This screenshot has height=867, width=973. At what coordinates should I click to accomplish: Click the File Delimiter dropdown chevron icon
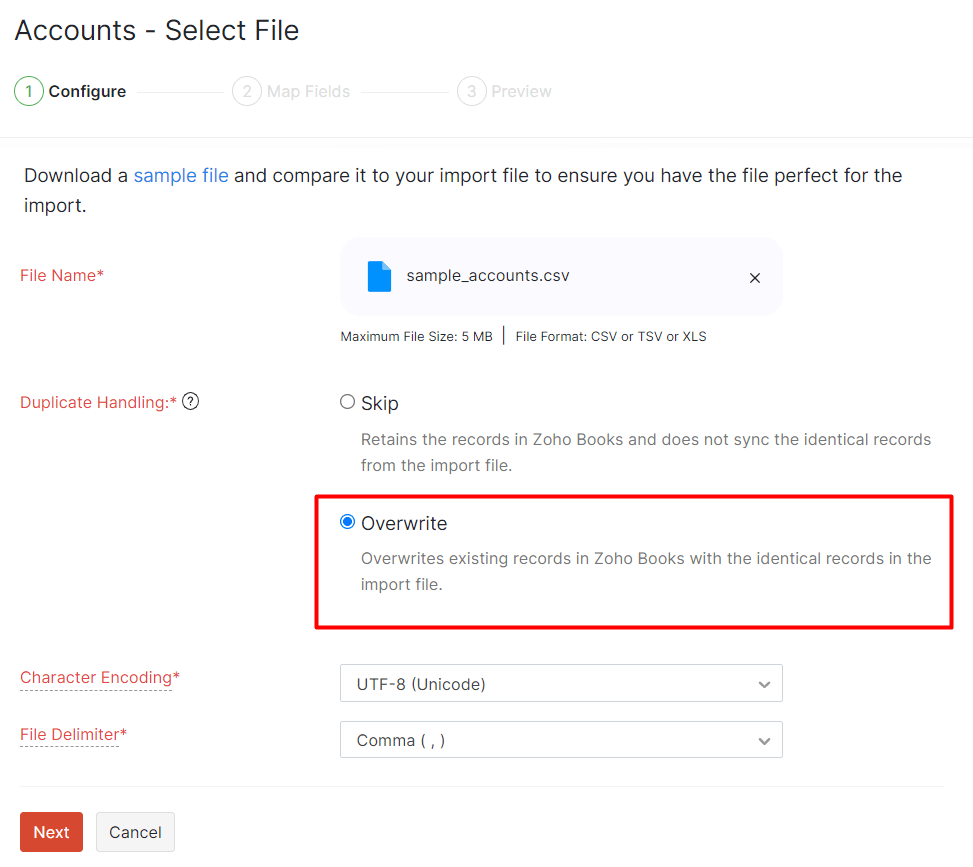pos(765,740)
